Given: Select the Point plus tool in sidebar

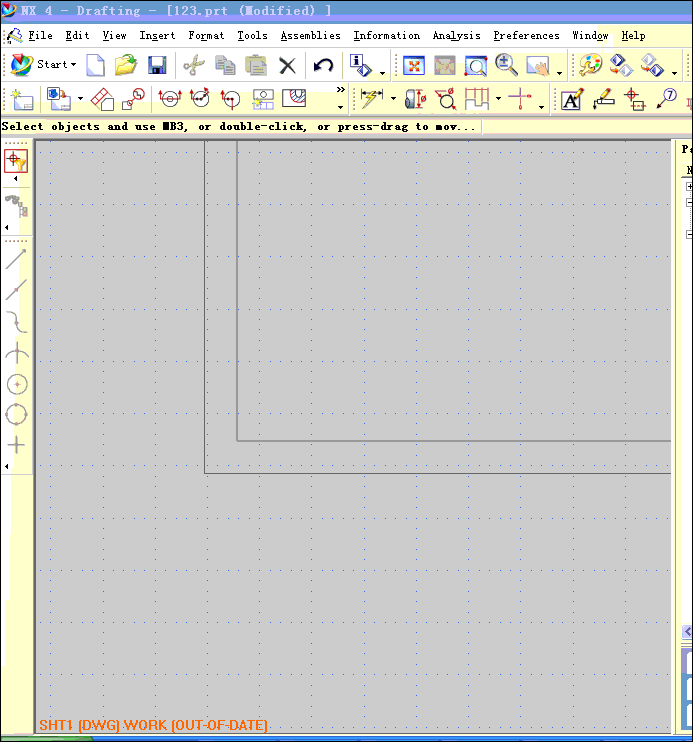Looking at the screenshot, I should coord(17,445).
